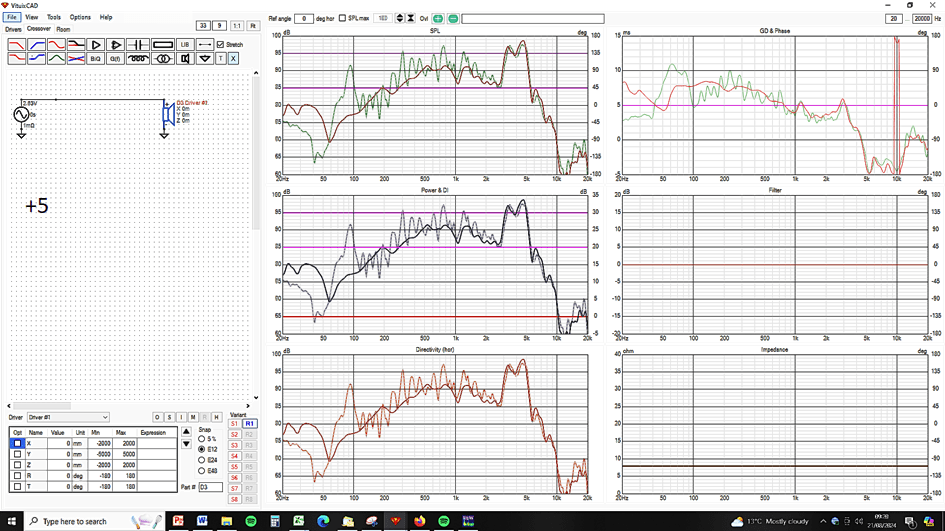The image size is (945, 531).
Task: Click the down triangle button beside the parameter table
Action: 186,444
